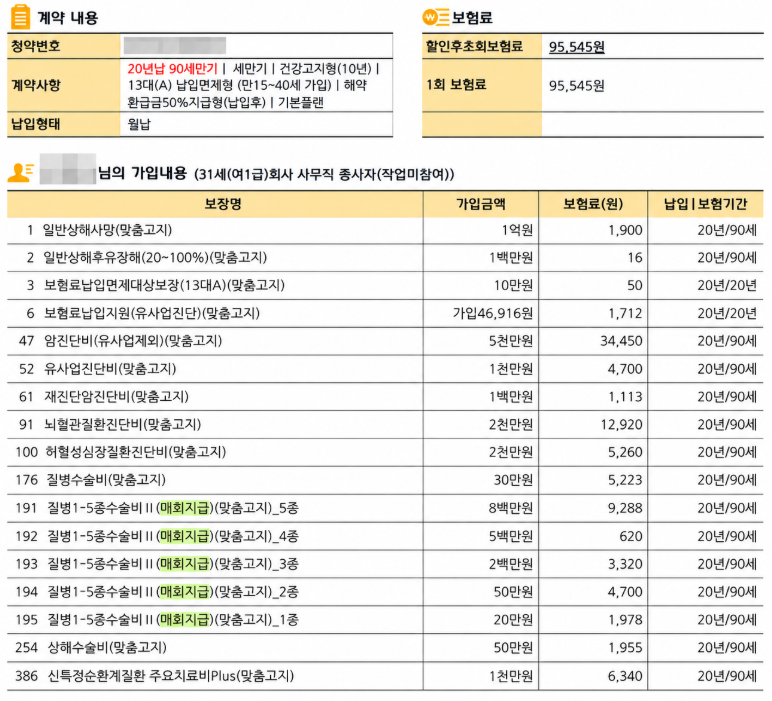Viewport: 772px width, 701px height.
Task: Select the 1회 보험료 95,545원 amount
Action: click(577, 86)
